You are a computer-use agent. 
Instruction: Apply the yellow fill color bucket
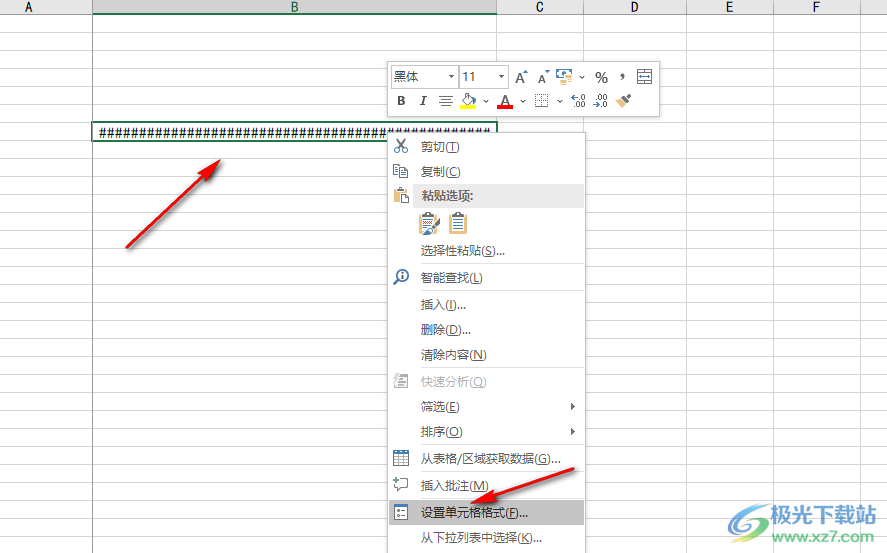(x=468, y=101)
